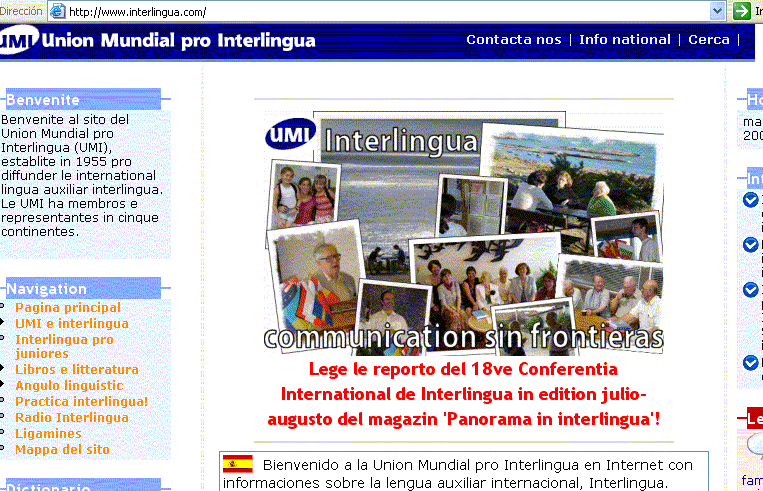Click the Navigation section heading
Screen dimensions: 763x491
tap(83, 288)
